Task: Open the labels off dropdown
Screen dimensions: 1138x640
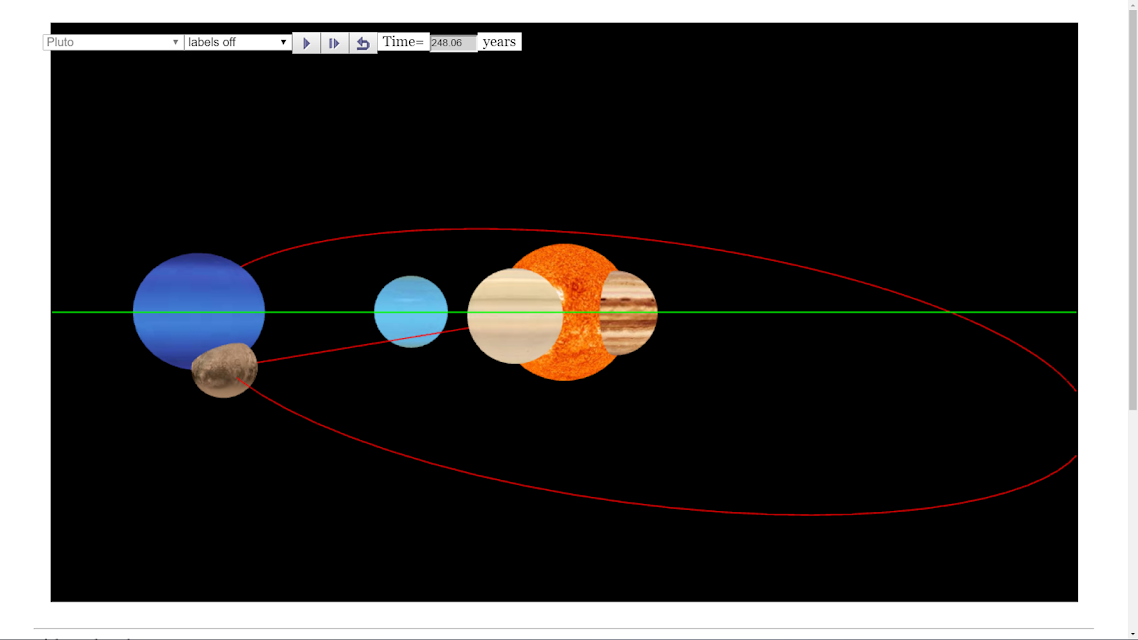Action: [x=237, y=42]
